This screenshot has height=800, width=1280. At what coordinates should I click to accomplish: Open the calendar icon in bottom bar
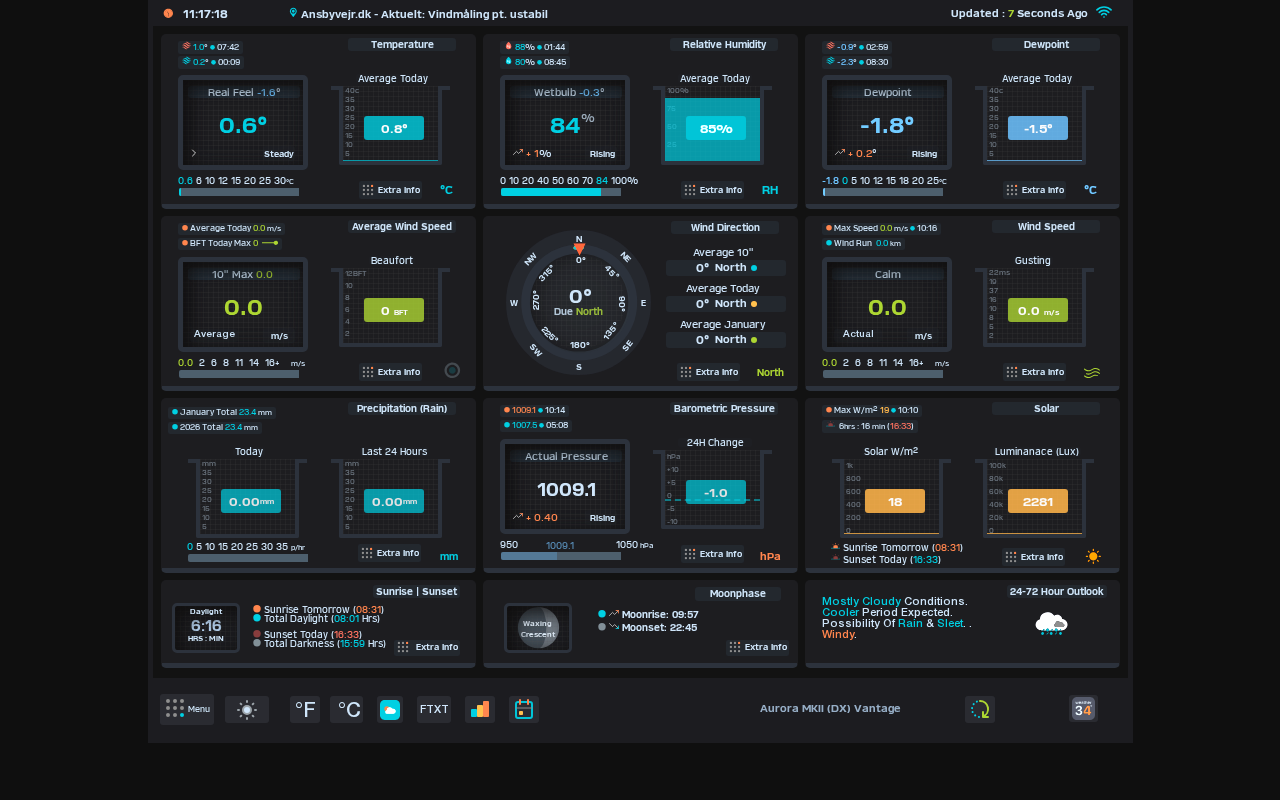[524, 710]
